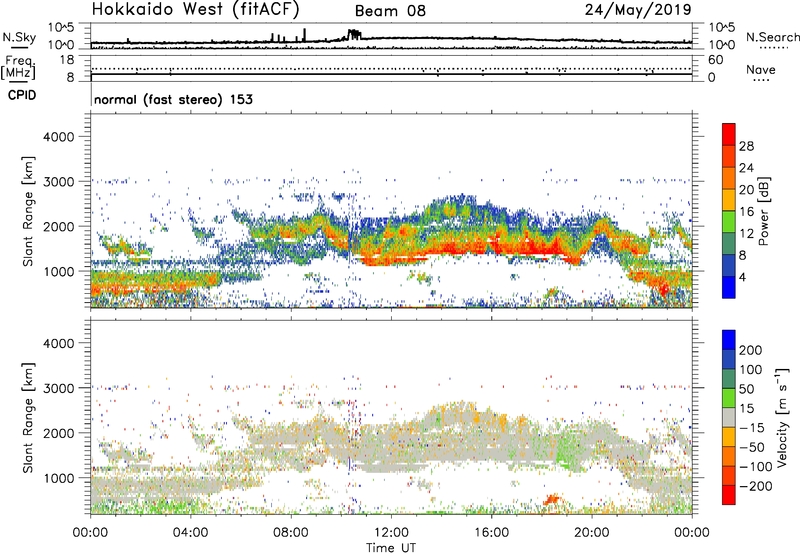
Task: Click the '50' value on velocity colorbar
Action: pos(746,389)
